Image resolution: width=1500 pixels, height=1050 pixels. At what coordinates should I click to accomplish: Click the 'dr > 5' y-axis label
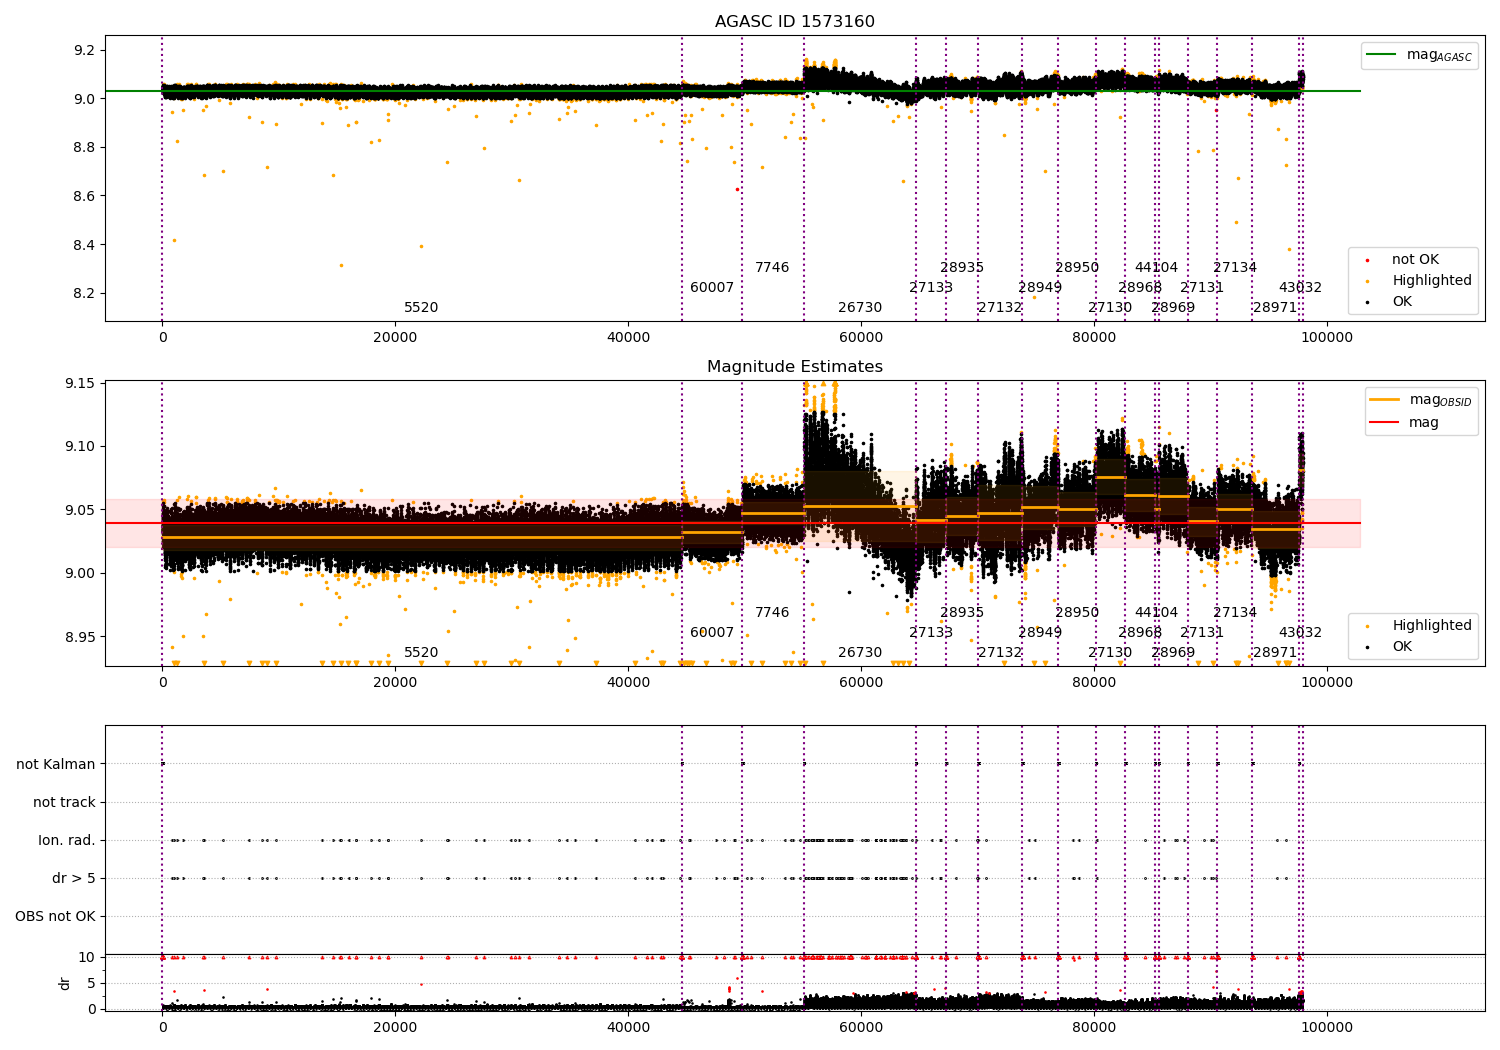(74, 879)
